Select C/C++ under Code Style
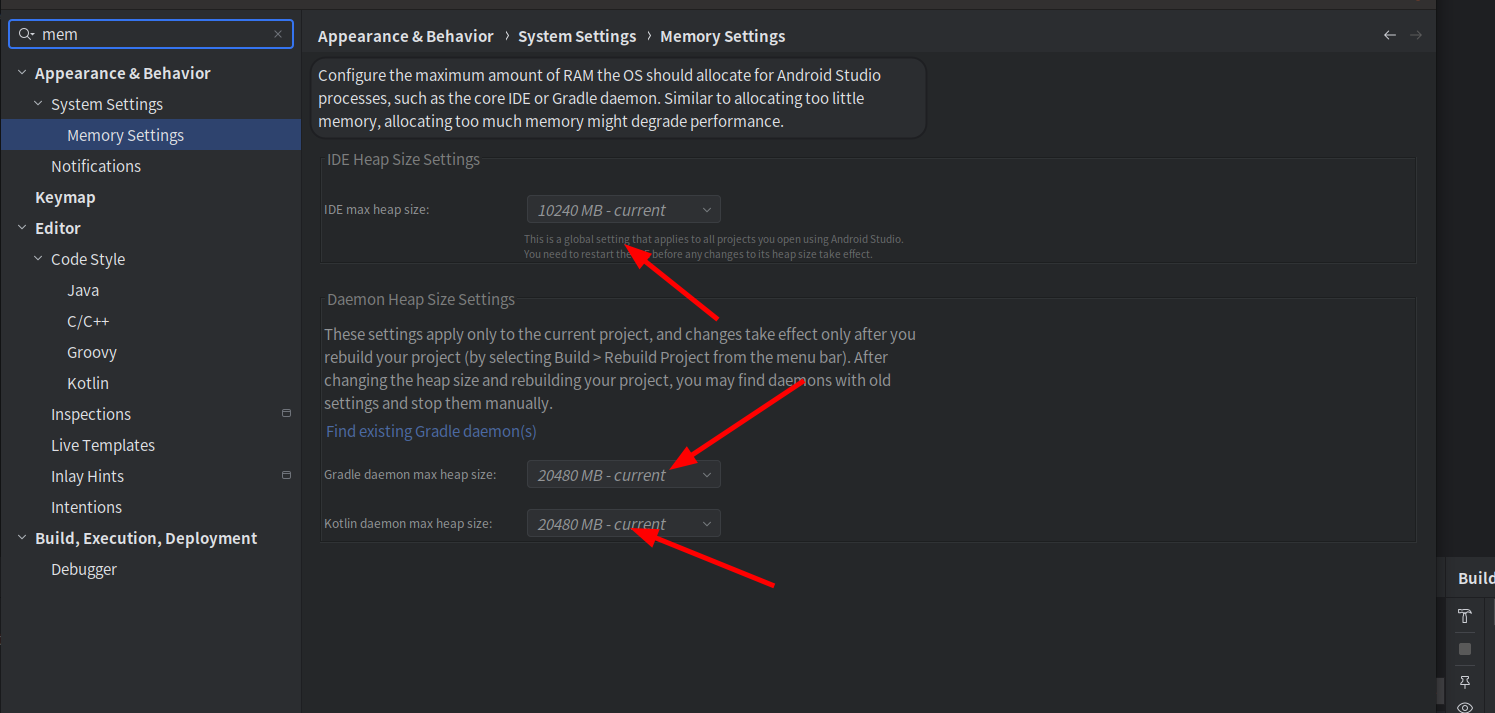 click(x=88, y=321)
